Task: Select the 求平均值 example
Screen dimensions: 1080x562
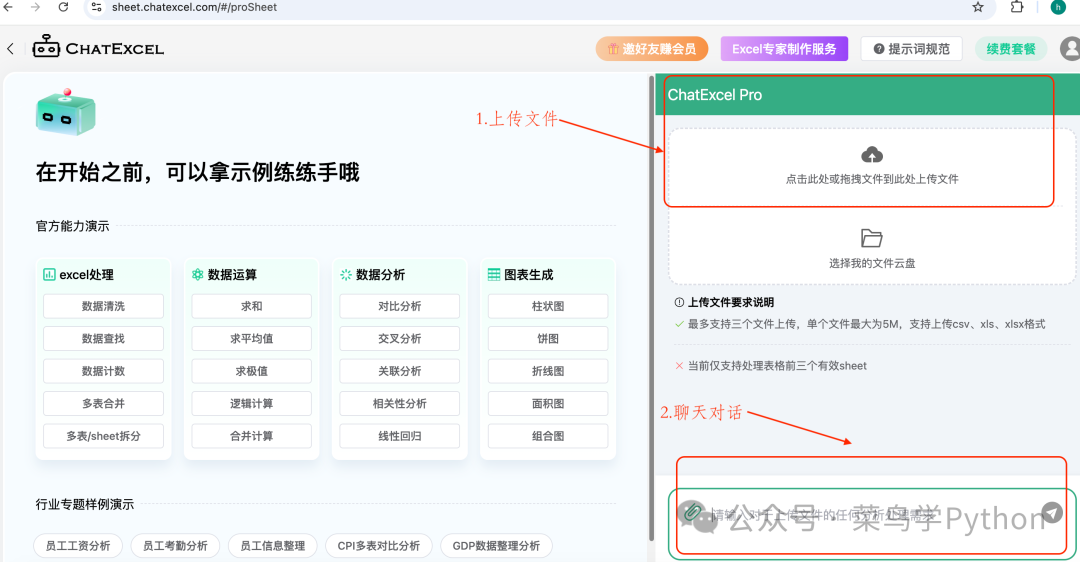Action: click(251, 339)
